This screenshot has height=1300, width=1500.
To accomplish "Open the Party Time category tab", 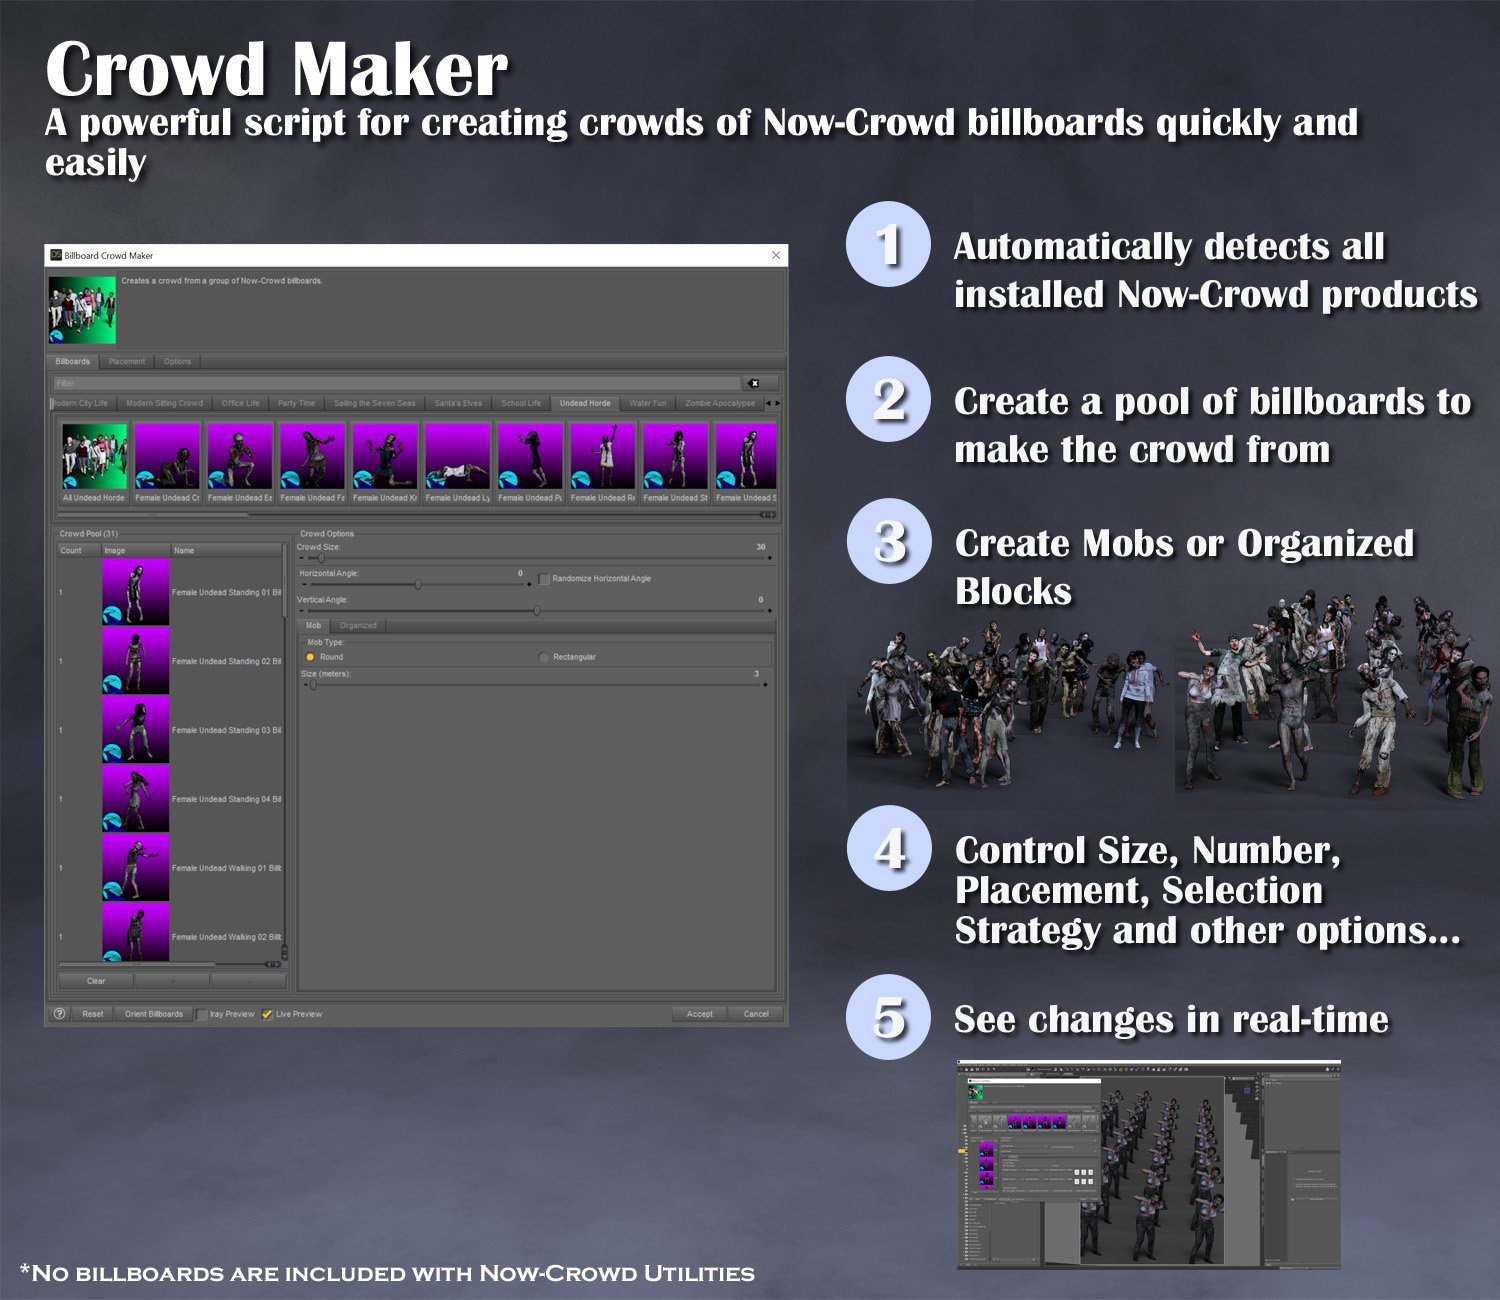I will (296, 403).
